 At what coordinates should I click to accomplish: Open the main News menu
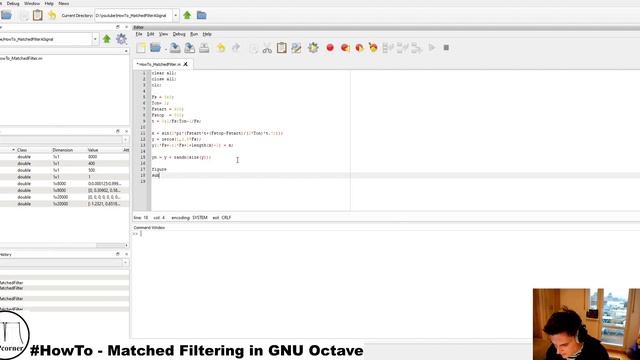64,3
